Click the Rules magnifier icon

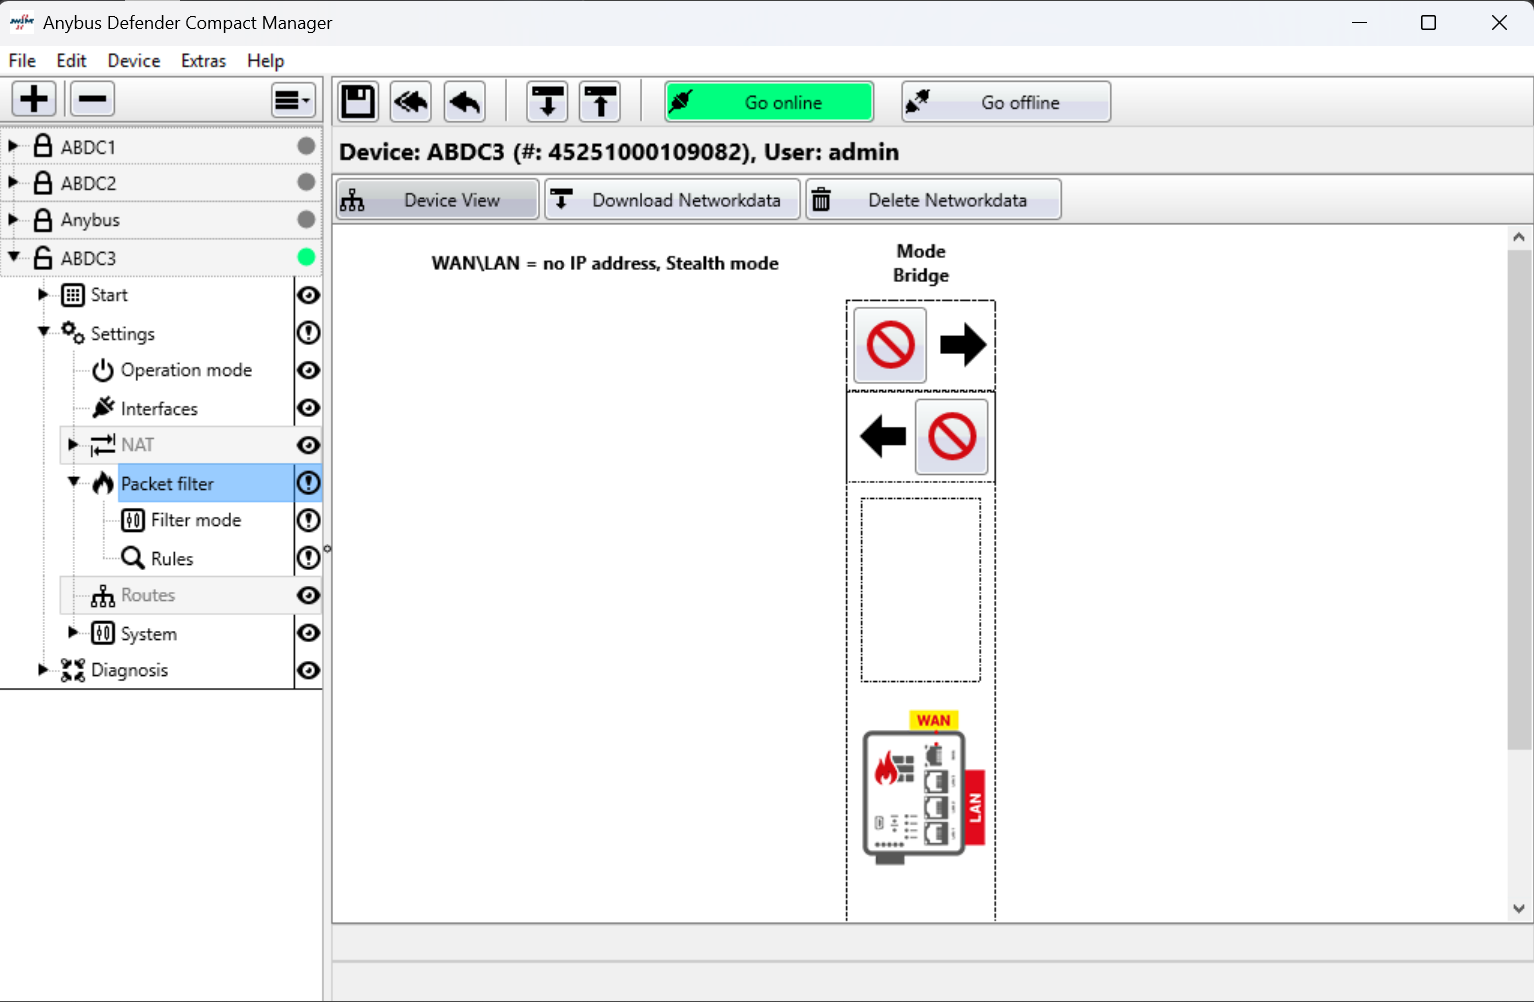pyautogui.click(x=133, y=558)
